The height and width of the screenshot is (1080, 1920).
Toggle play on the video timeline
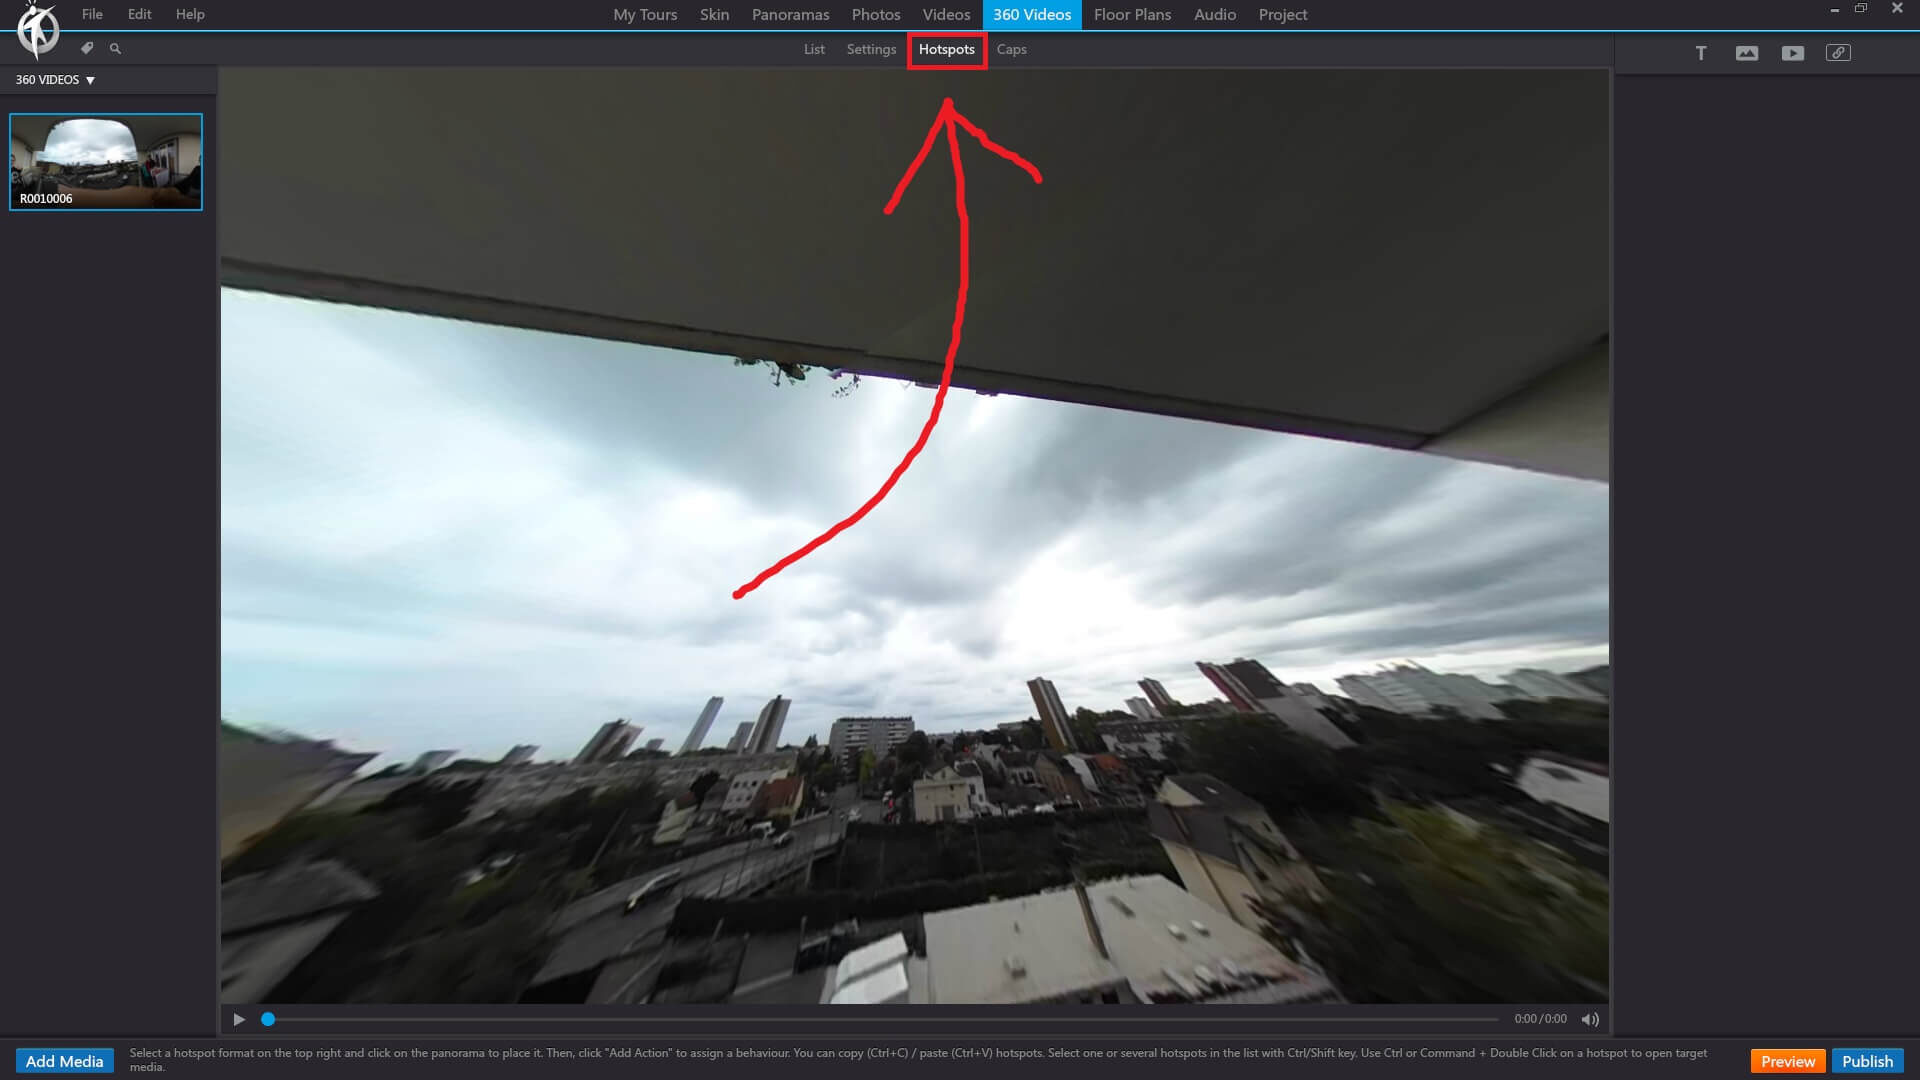coord(237,1019)
